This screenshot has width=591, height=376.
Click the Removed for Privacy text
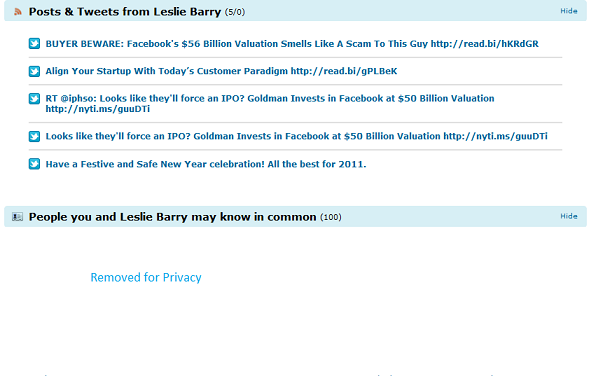click(x=146, y=278)
